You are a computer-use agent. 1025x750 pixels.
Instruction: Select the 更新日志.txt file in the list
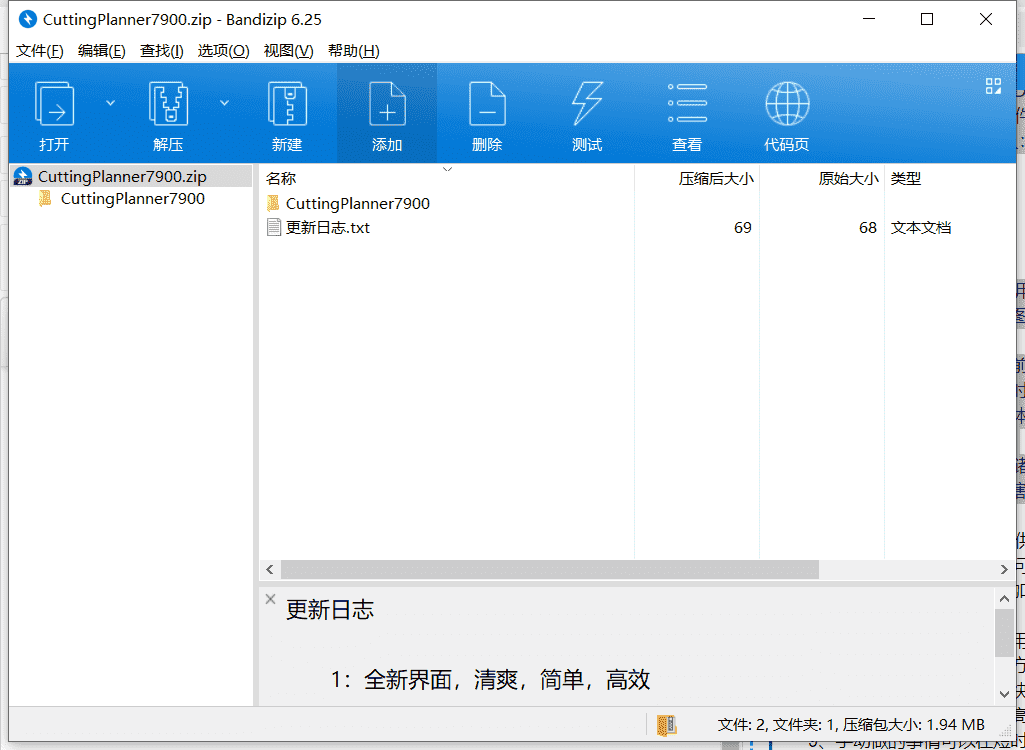click(x=328, y=228)
